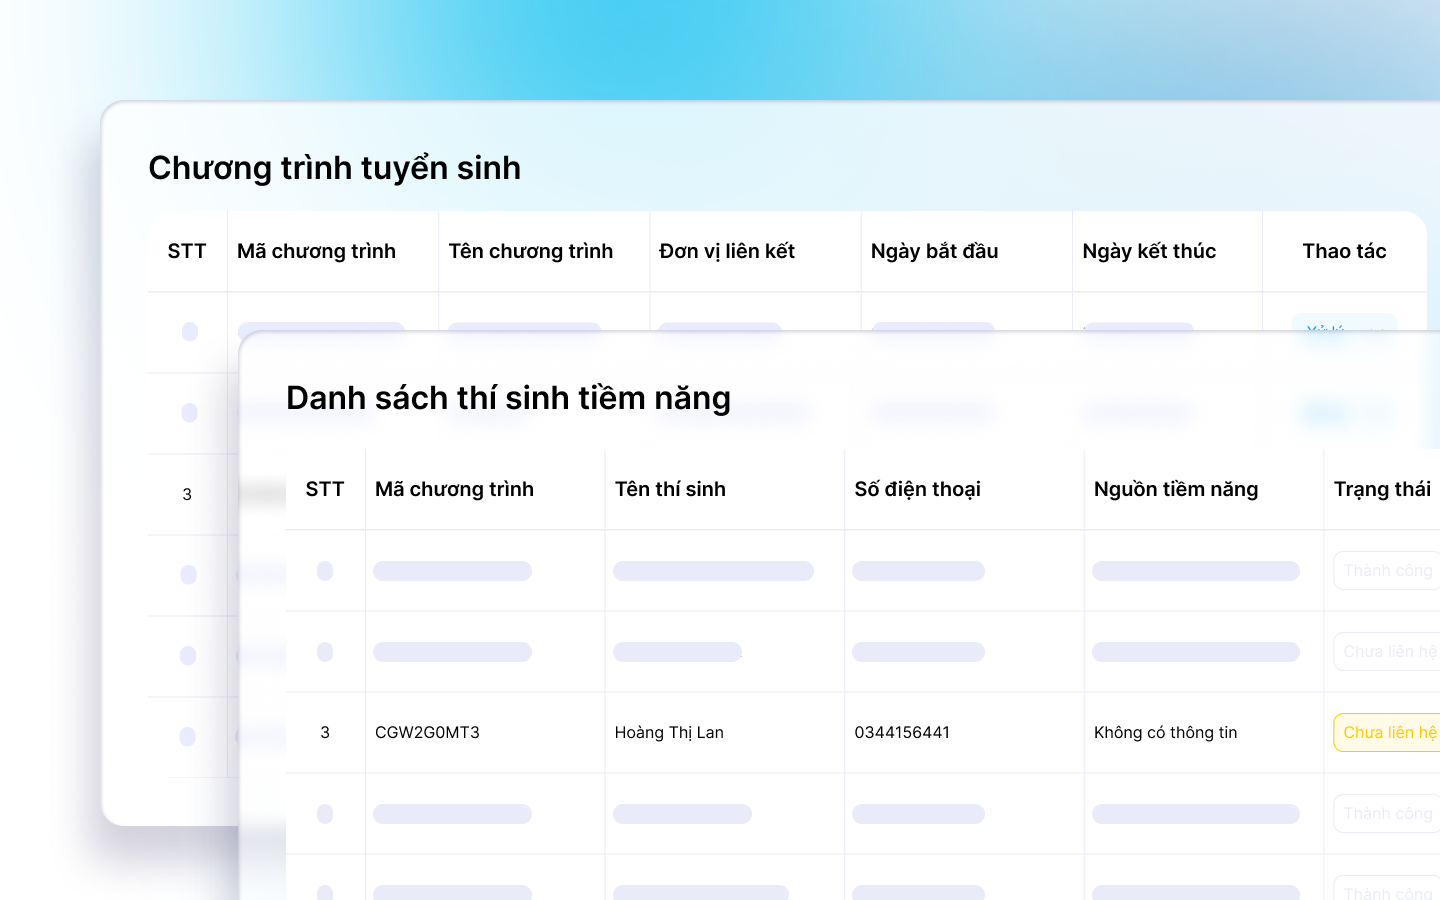Select the "Nguồn tiềm năng" column header
Viewport: 1440px width, 900px height.
[1176, 489]
